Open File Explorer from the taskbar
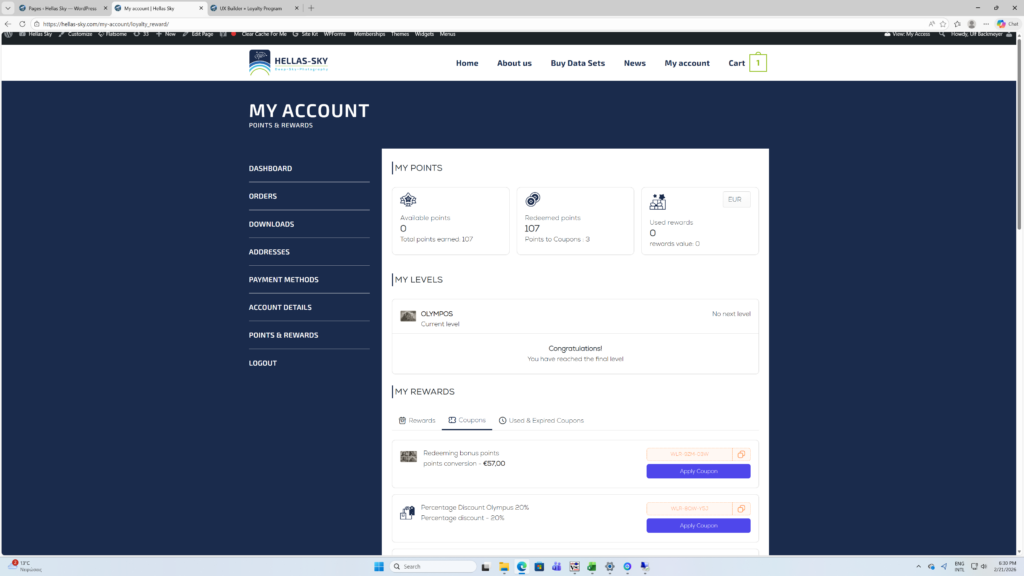The width and height of the screenshot is (1024, 576). point(504,567)
